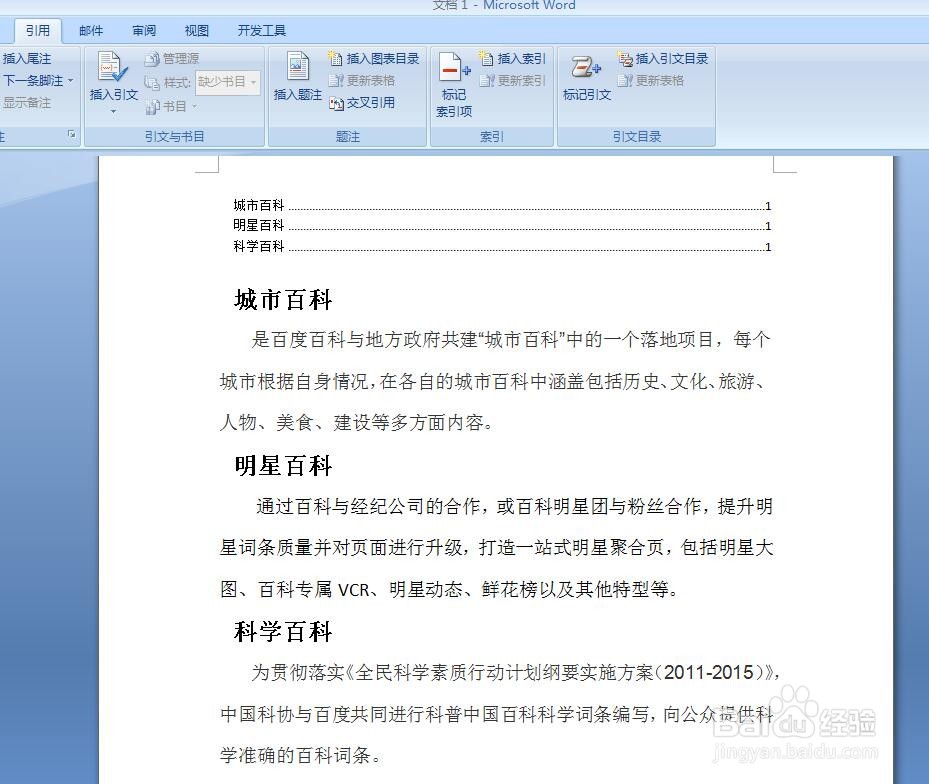This screenshot has width=929, height=784.
Task: Click the 明星百科 table of contents entry
Action: (x=257, y=226)
